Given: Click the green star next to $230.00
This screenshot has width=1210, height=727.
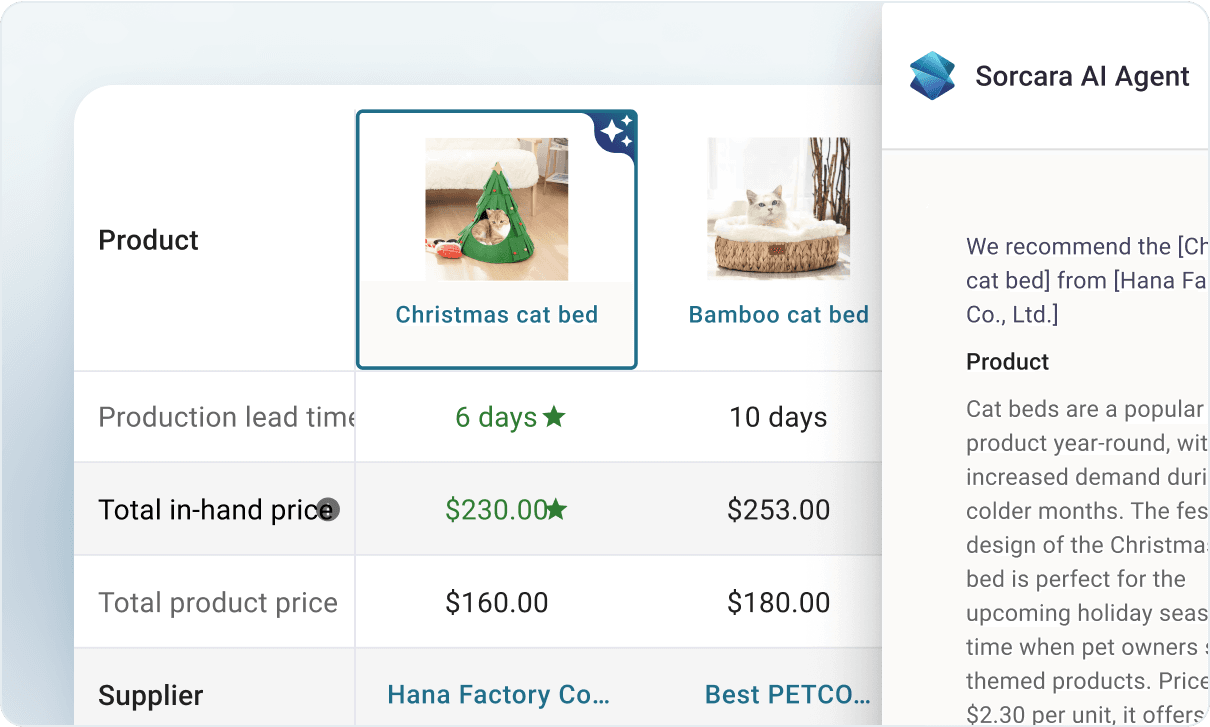Looking at the screenshot, I should (556, 510).
